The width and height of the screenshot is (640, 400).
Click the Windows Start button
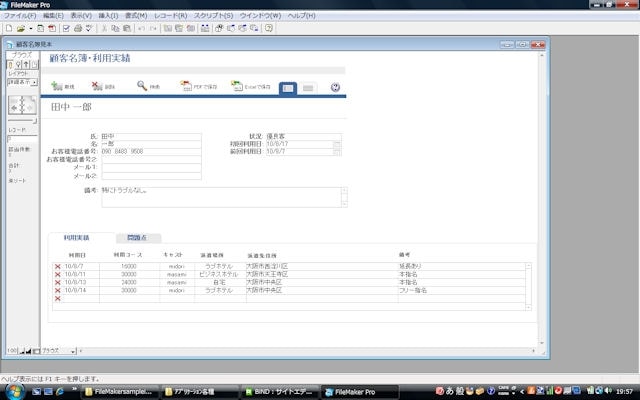pyautogui.click(x=10, y=392)
